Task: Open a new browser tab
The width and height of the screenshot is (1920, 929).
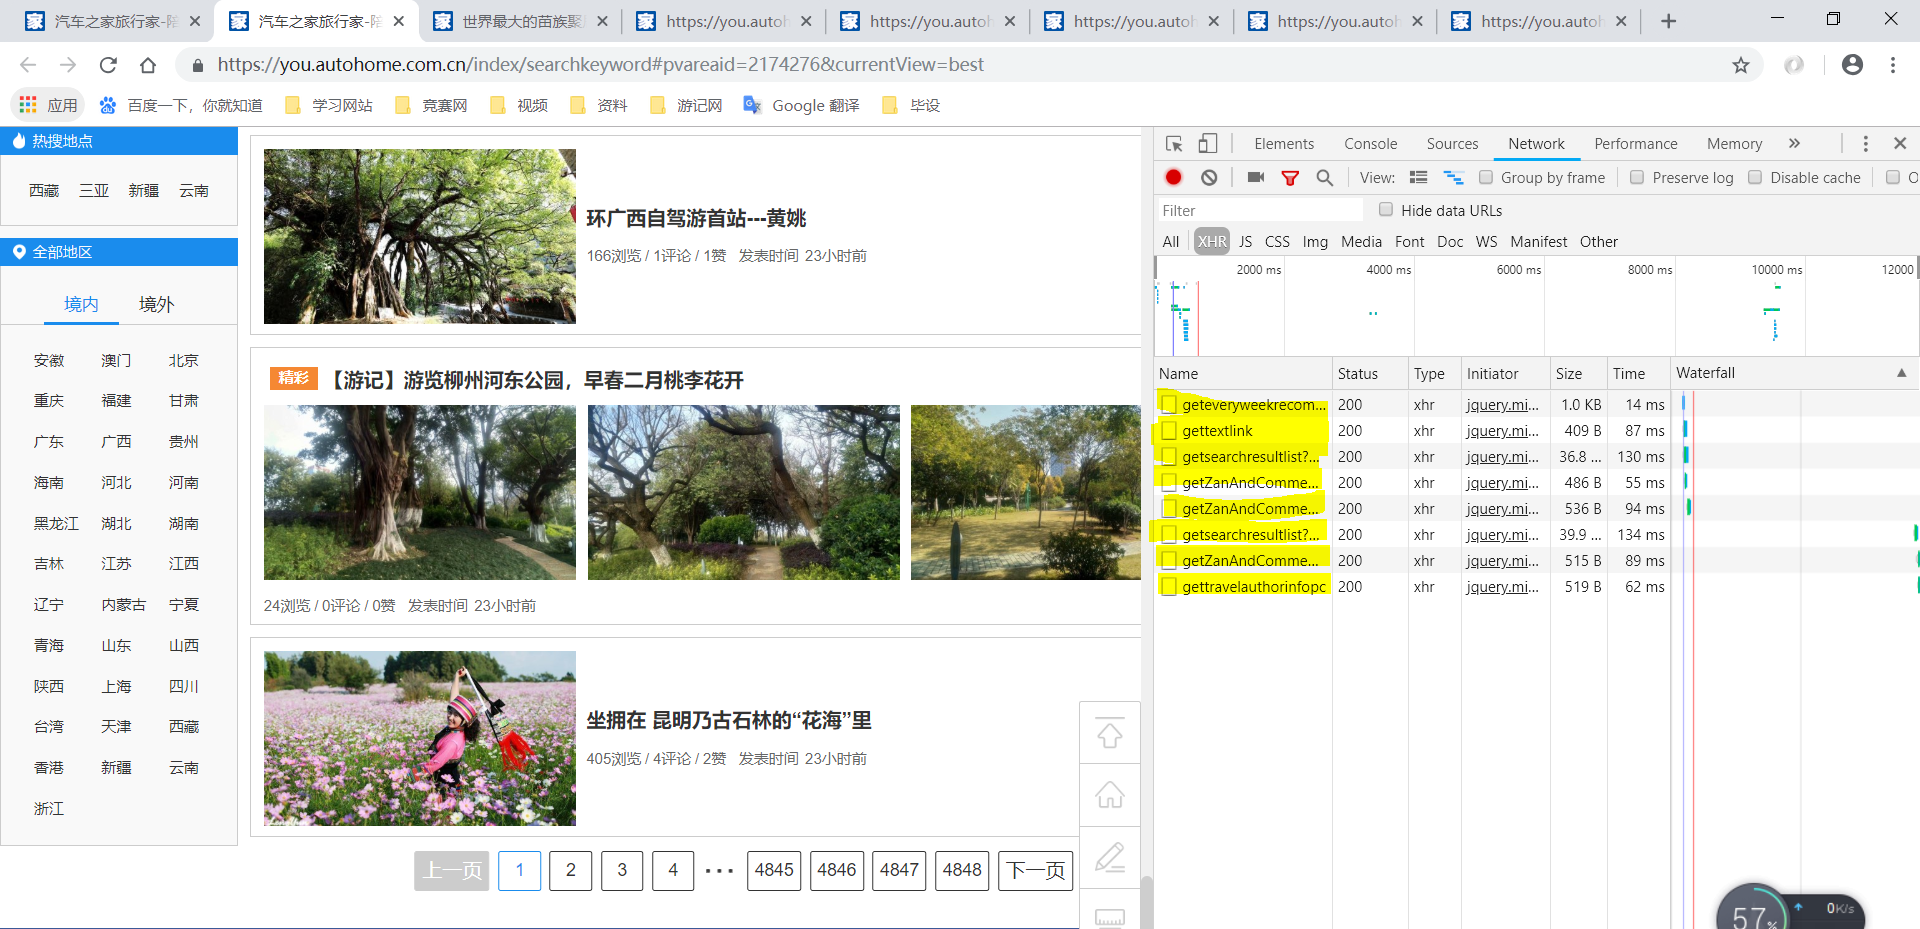Action: [x=1668, y=21]
